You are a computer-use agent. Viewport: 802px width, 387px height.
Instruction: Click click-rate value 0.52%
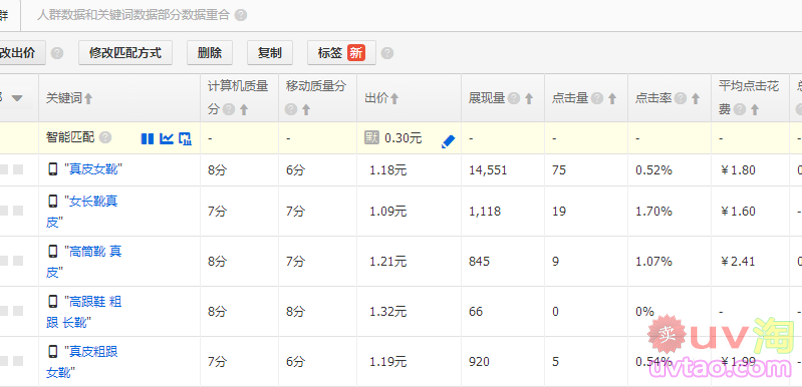pyautogui.click(x=654, y=170)
